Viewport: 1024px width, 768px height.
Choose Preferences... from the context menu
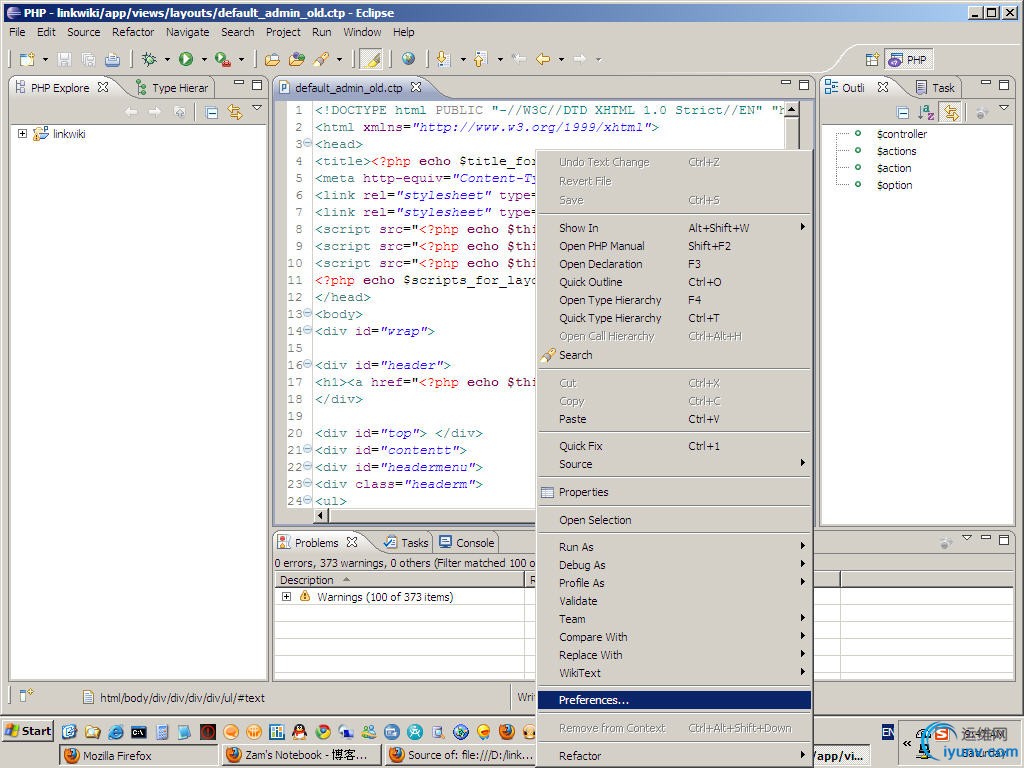[x=674, y=700]
